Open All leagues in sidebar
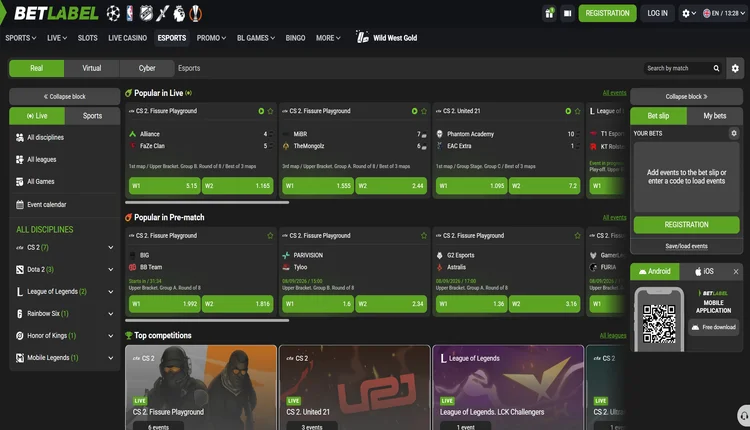This screenshot has width=750, height=430. click(x=64, y=159)
